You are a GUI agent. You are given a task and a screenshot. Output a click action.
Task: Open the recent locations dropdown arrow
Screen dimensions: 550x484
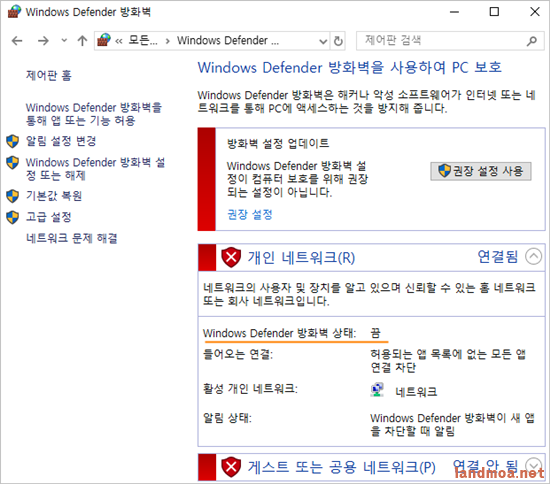point(64,41)
